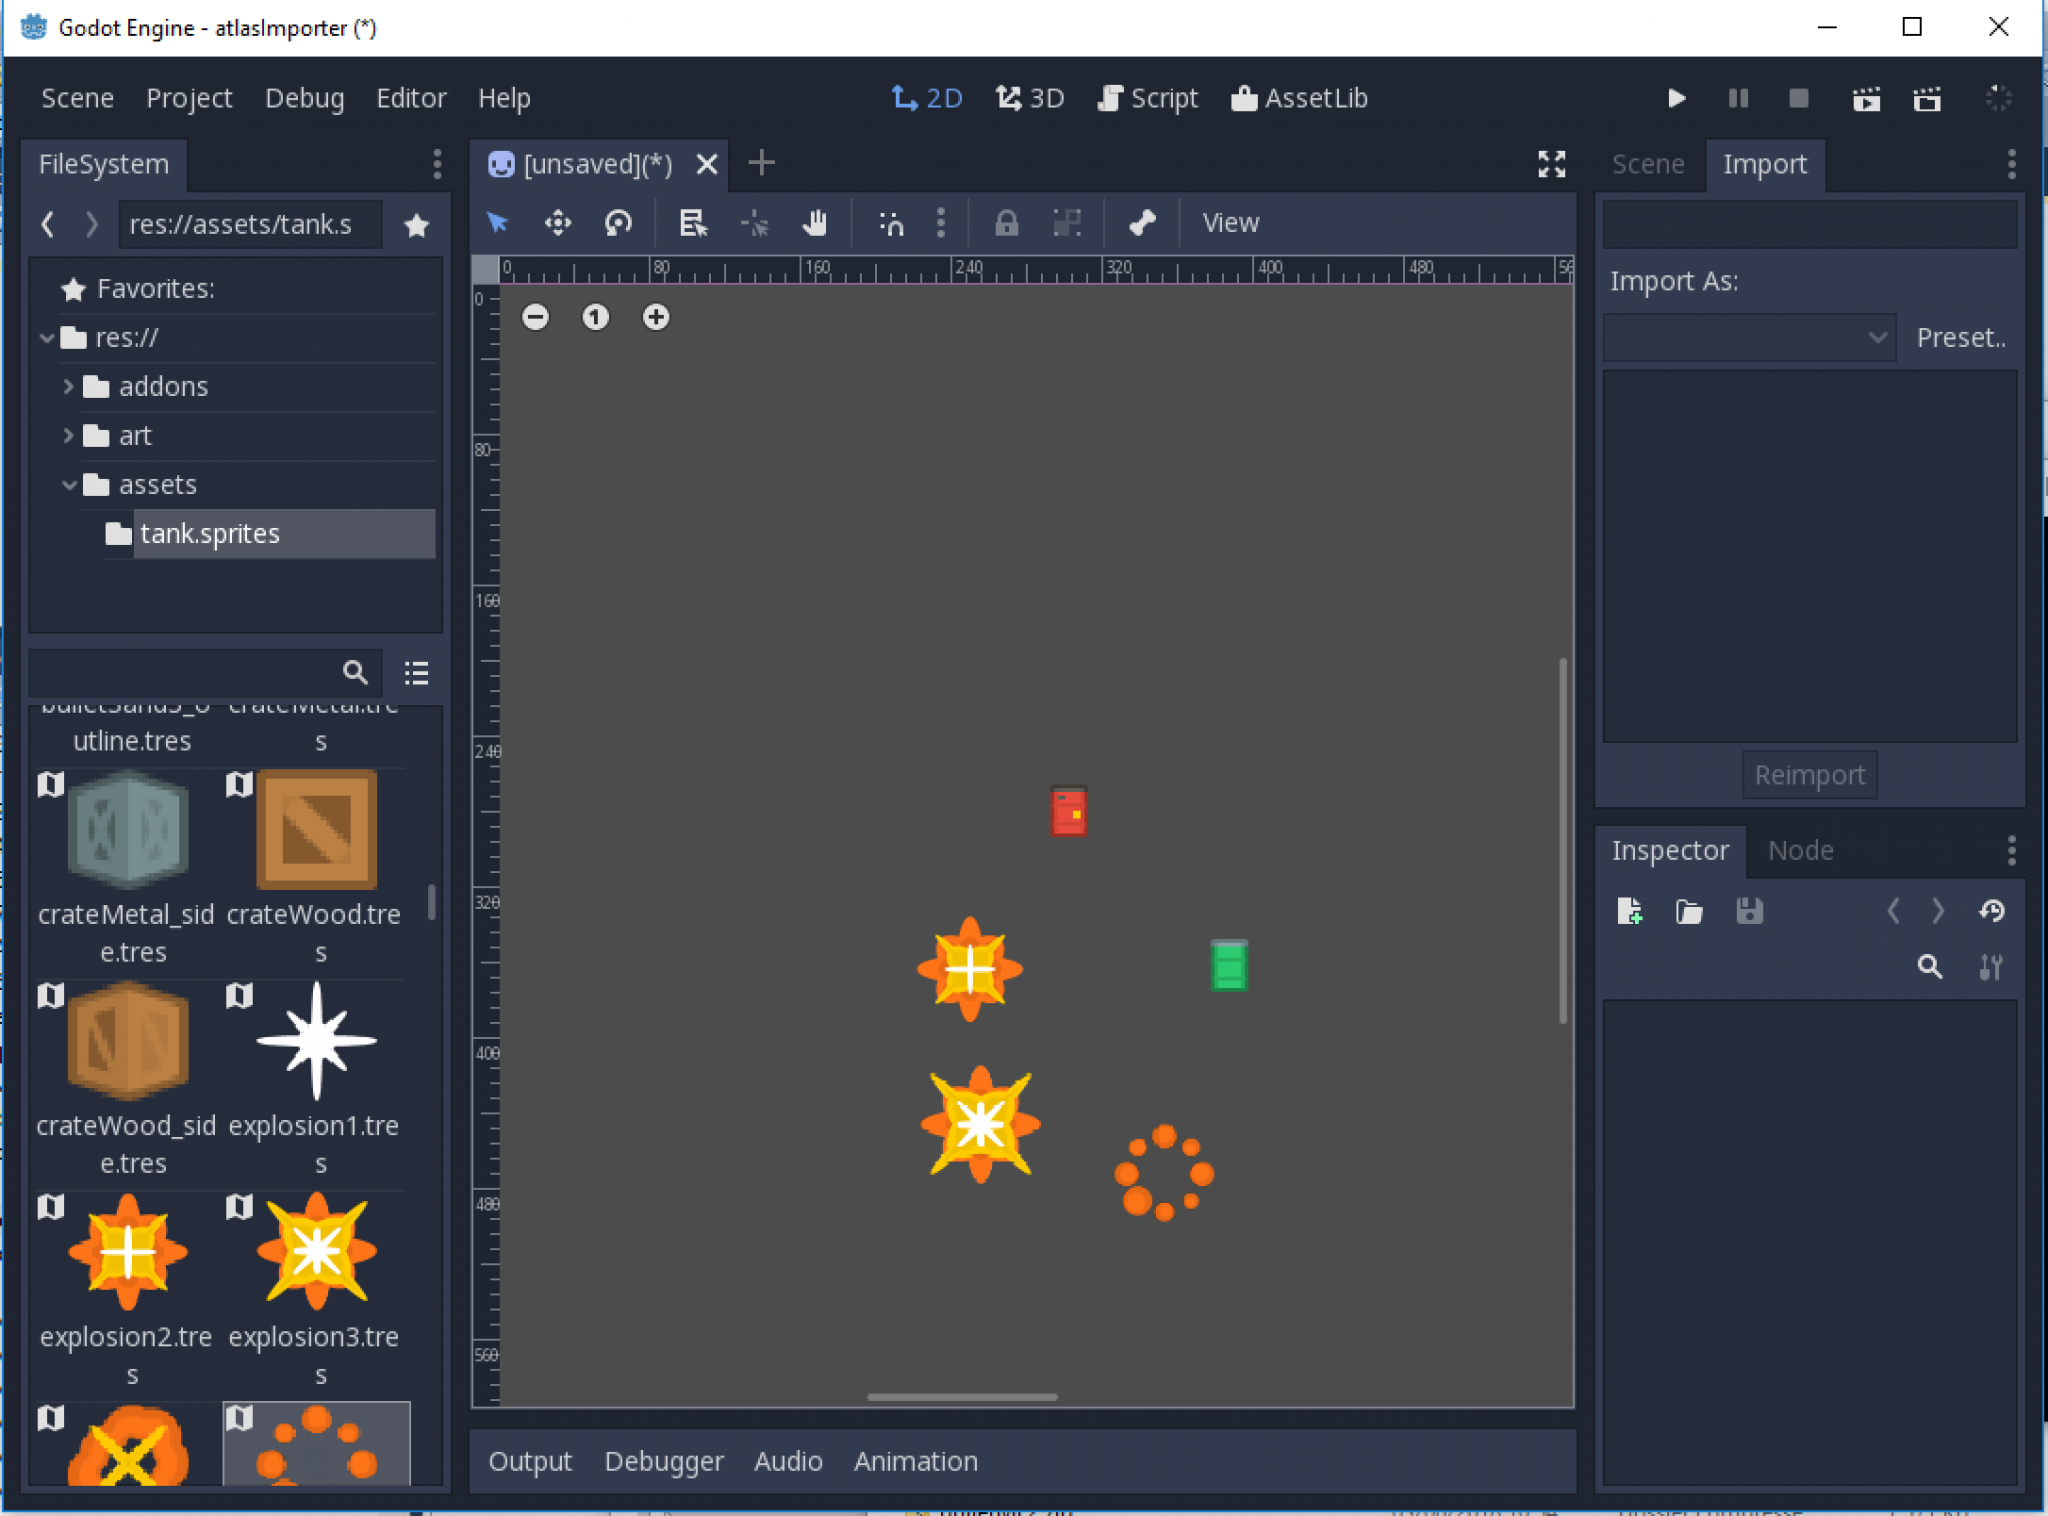The height and width of the screenshot is (1516, 2048).
Task: Select the explosion3.tres thumbnail
Action: point(316,1253)
